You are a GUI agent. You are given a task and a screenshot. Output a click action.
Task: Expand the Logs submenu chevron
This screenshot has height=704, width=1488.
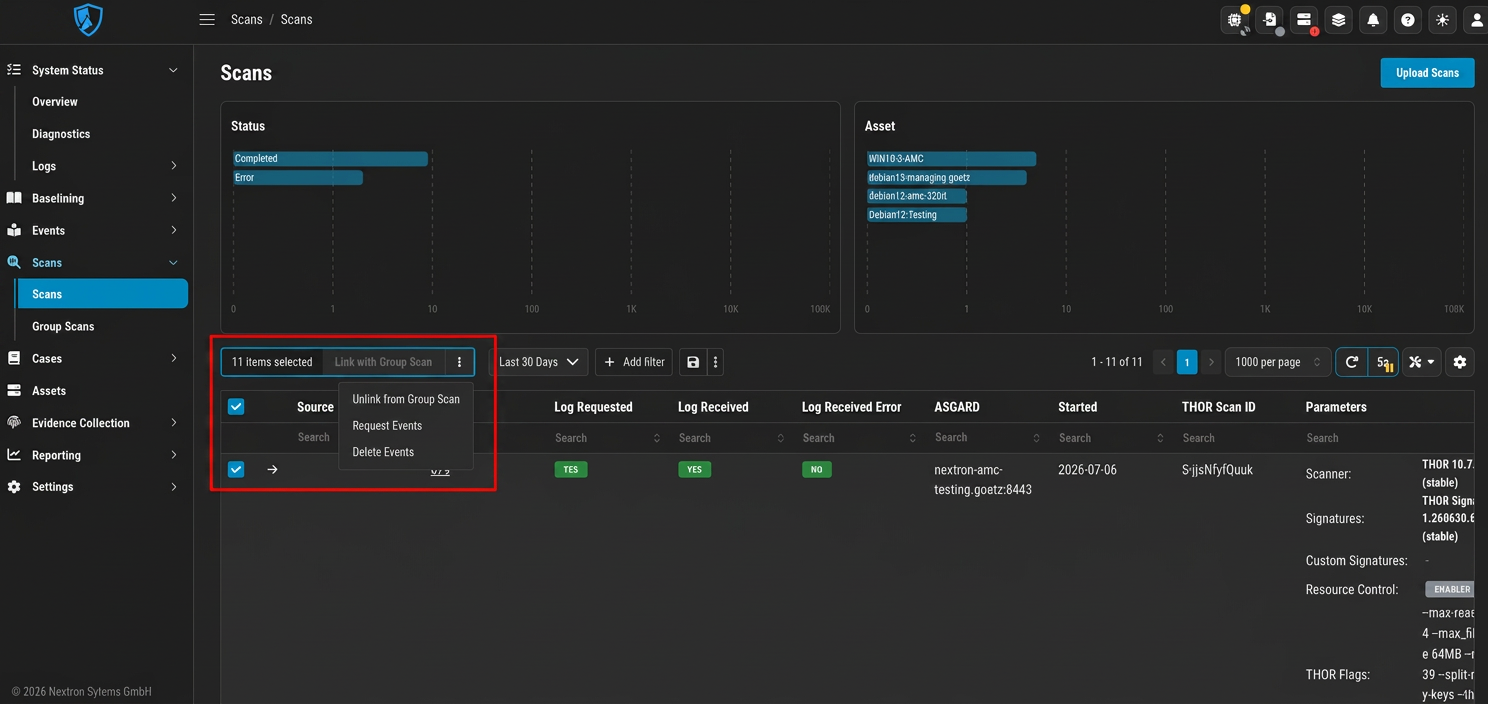(x=173, y=166)
